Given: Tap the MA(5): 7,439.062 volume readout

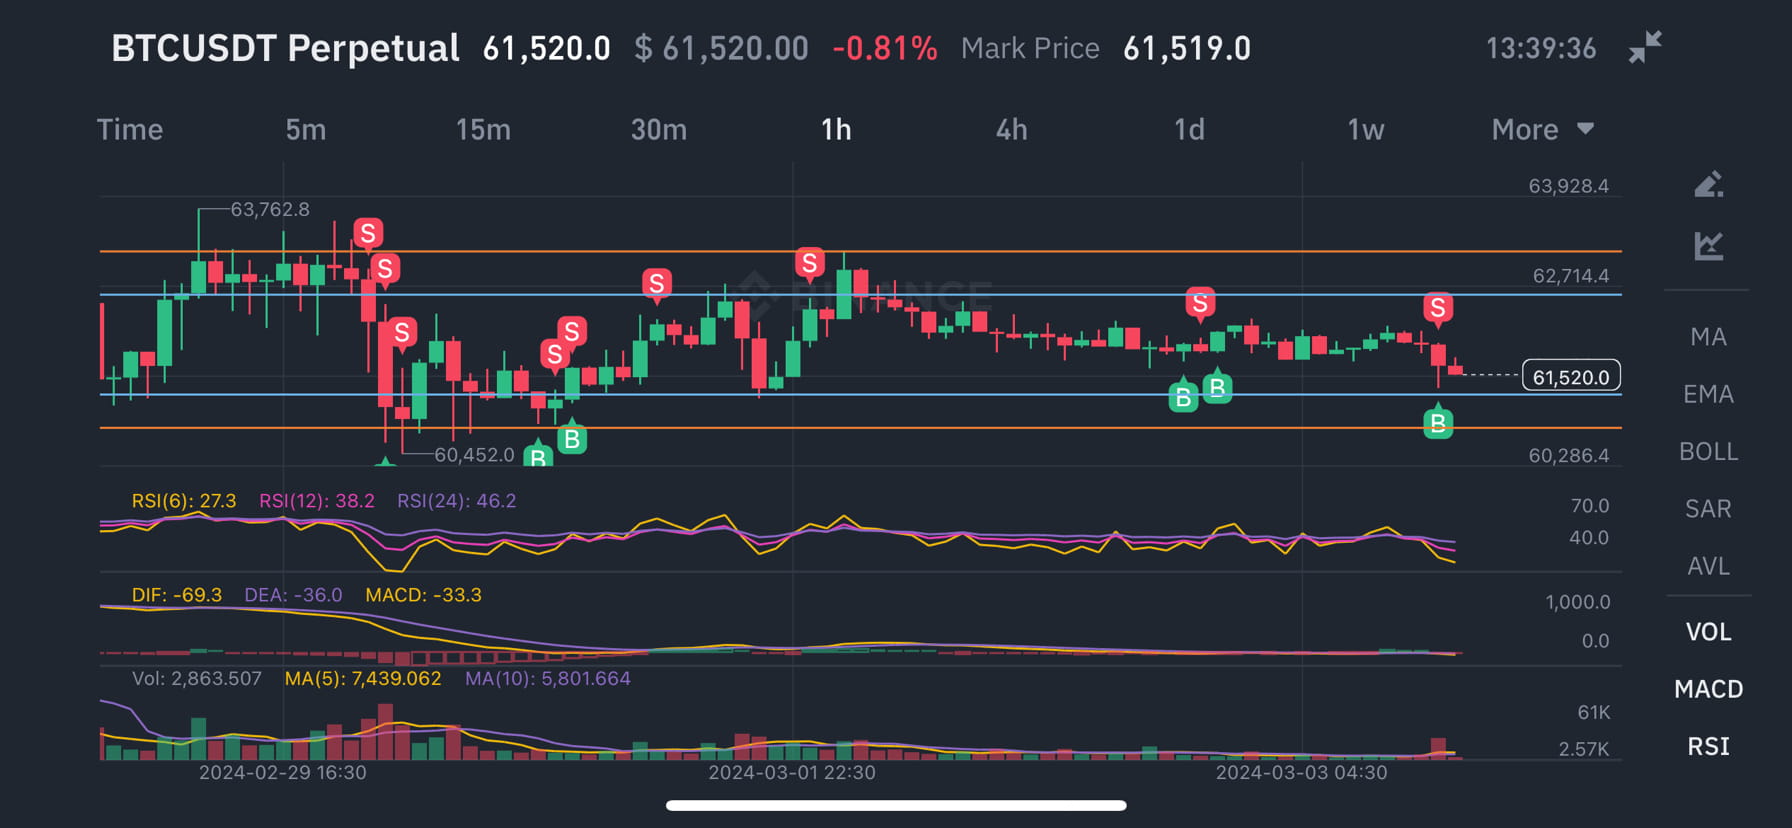Looking at the screenshot, I should coord(363,679).
